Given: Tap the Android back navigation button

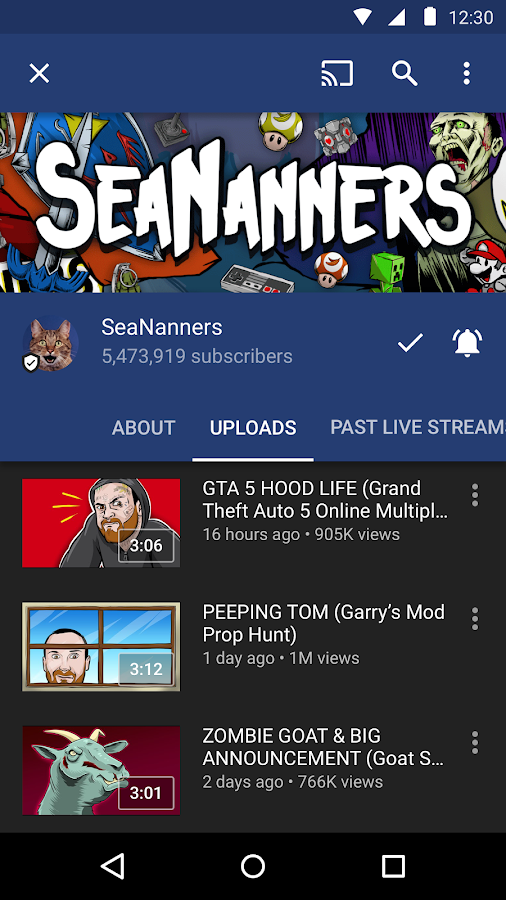Looking at the screenshot, I should pyautogui.click(x=112, y=866).
